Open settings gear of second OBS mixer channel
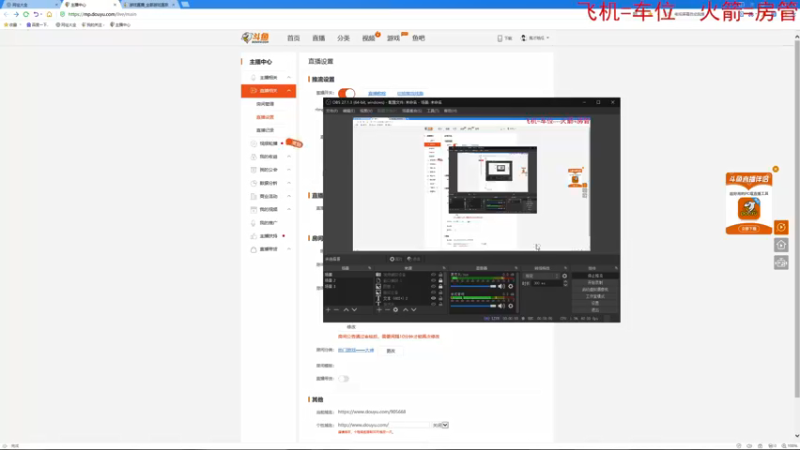Image resolution: width=800 pixels, height=450 pixels. pyautogui.click(x=511, y=306)
